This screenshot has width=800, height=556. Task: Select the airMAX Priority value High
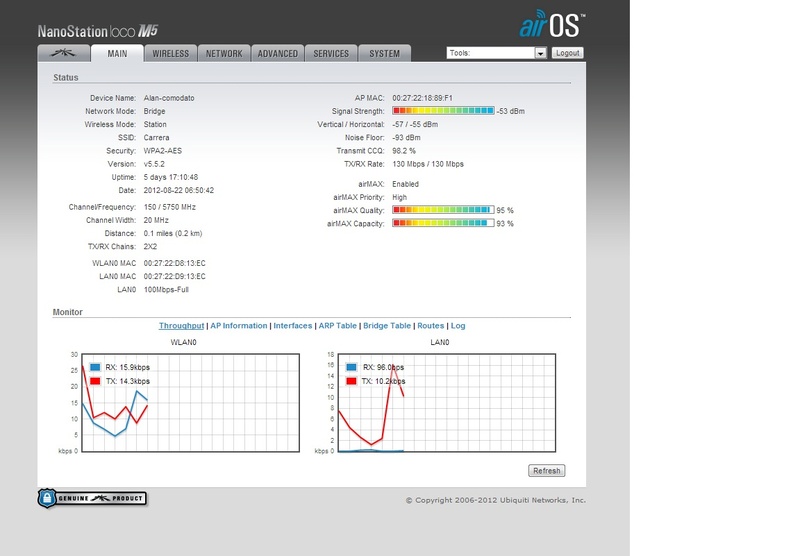tap(399, 197)
